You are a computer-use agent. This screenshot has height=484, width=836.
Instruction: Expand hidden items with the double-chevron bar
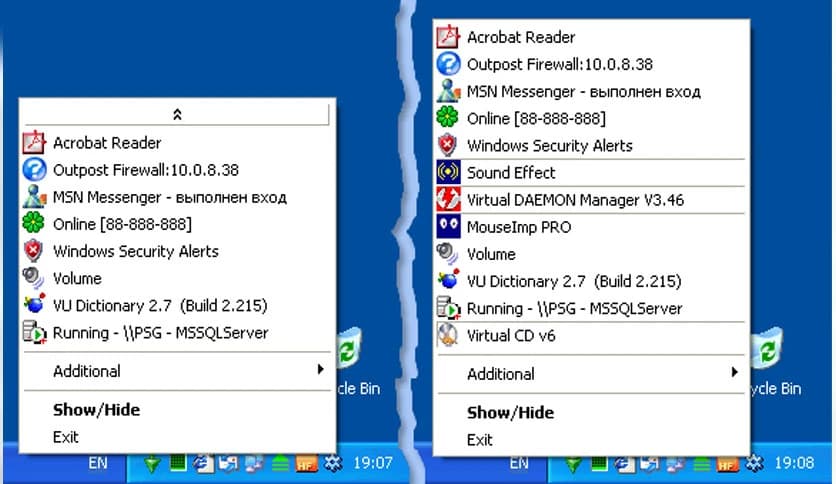[x=177, y=116]
